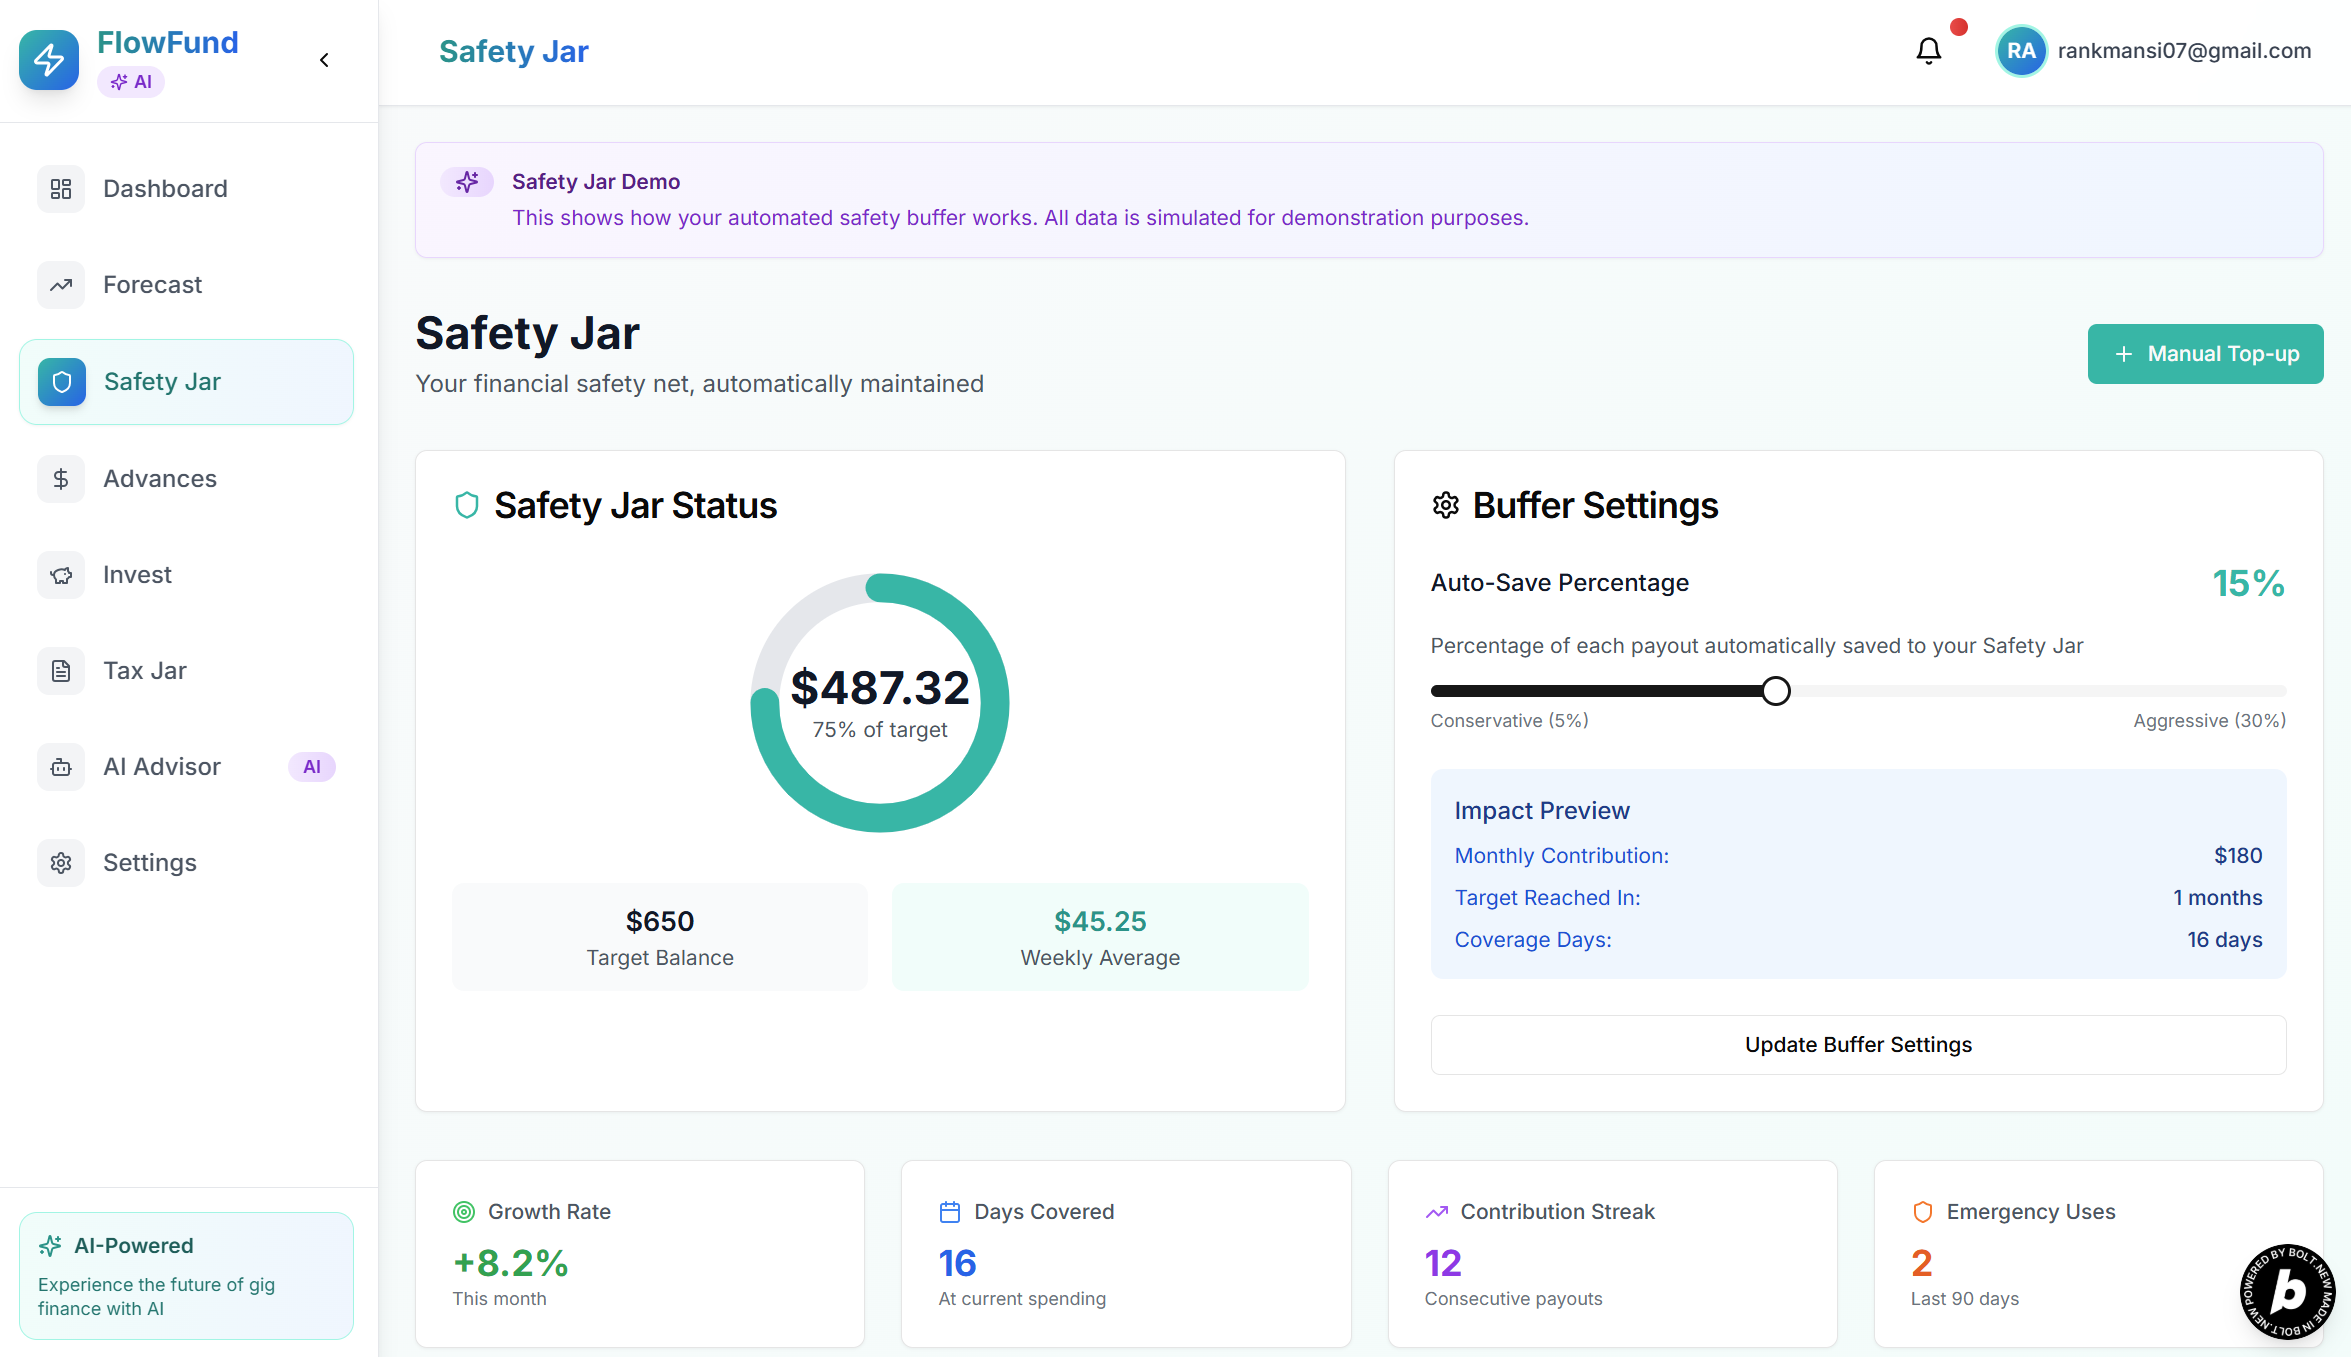The width and height of the screenshot is (2351, 1357).
Task: Click the Forecast trend line icon
Action: tap(61, 285)
